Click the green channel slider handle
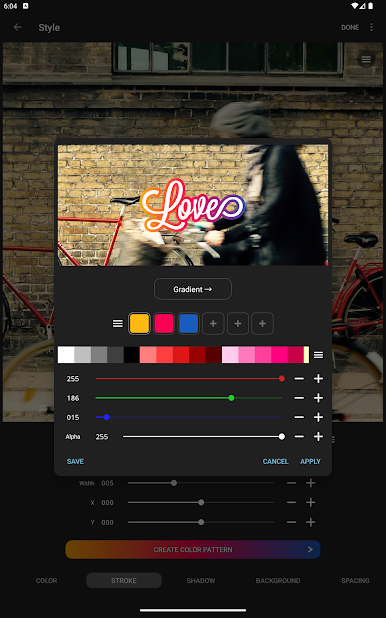The width and height of the screenshot is (386, 618). 231,398
